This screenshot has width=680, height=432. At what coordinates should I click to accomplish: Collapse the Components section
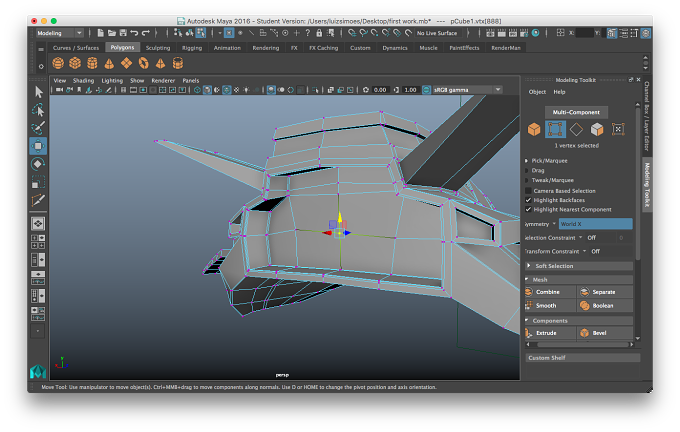[x=579, y=321]
